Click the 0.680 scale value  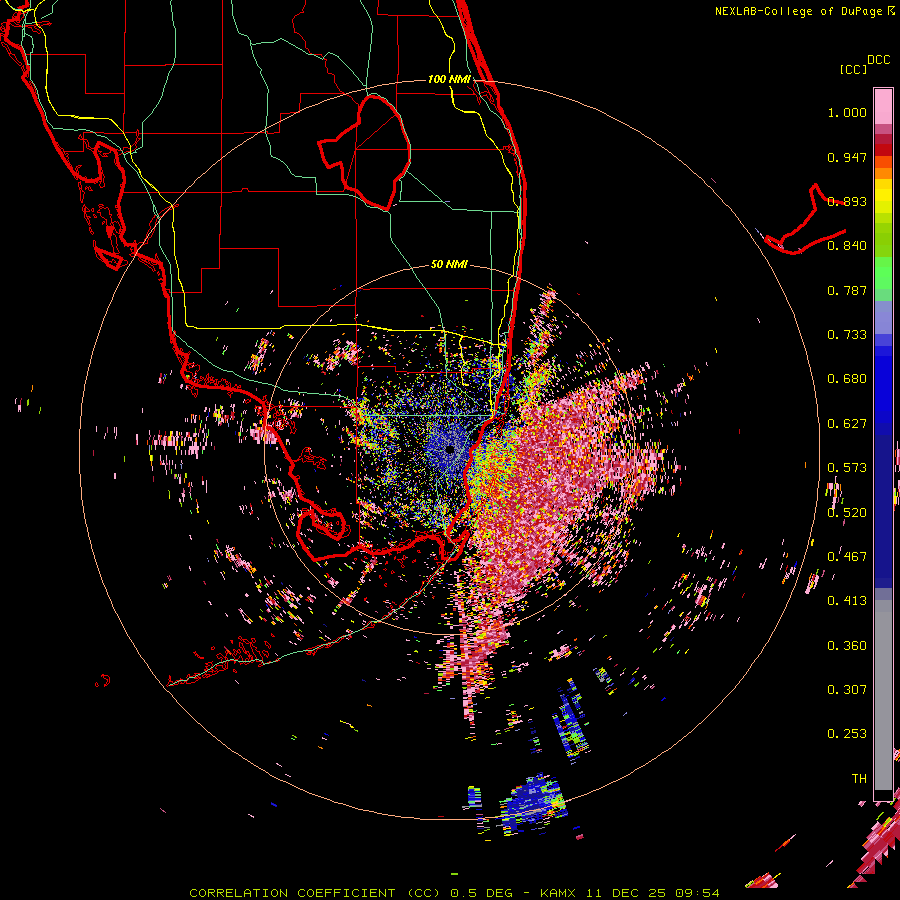(x=847, y=379)
